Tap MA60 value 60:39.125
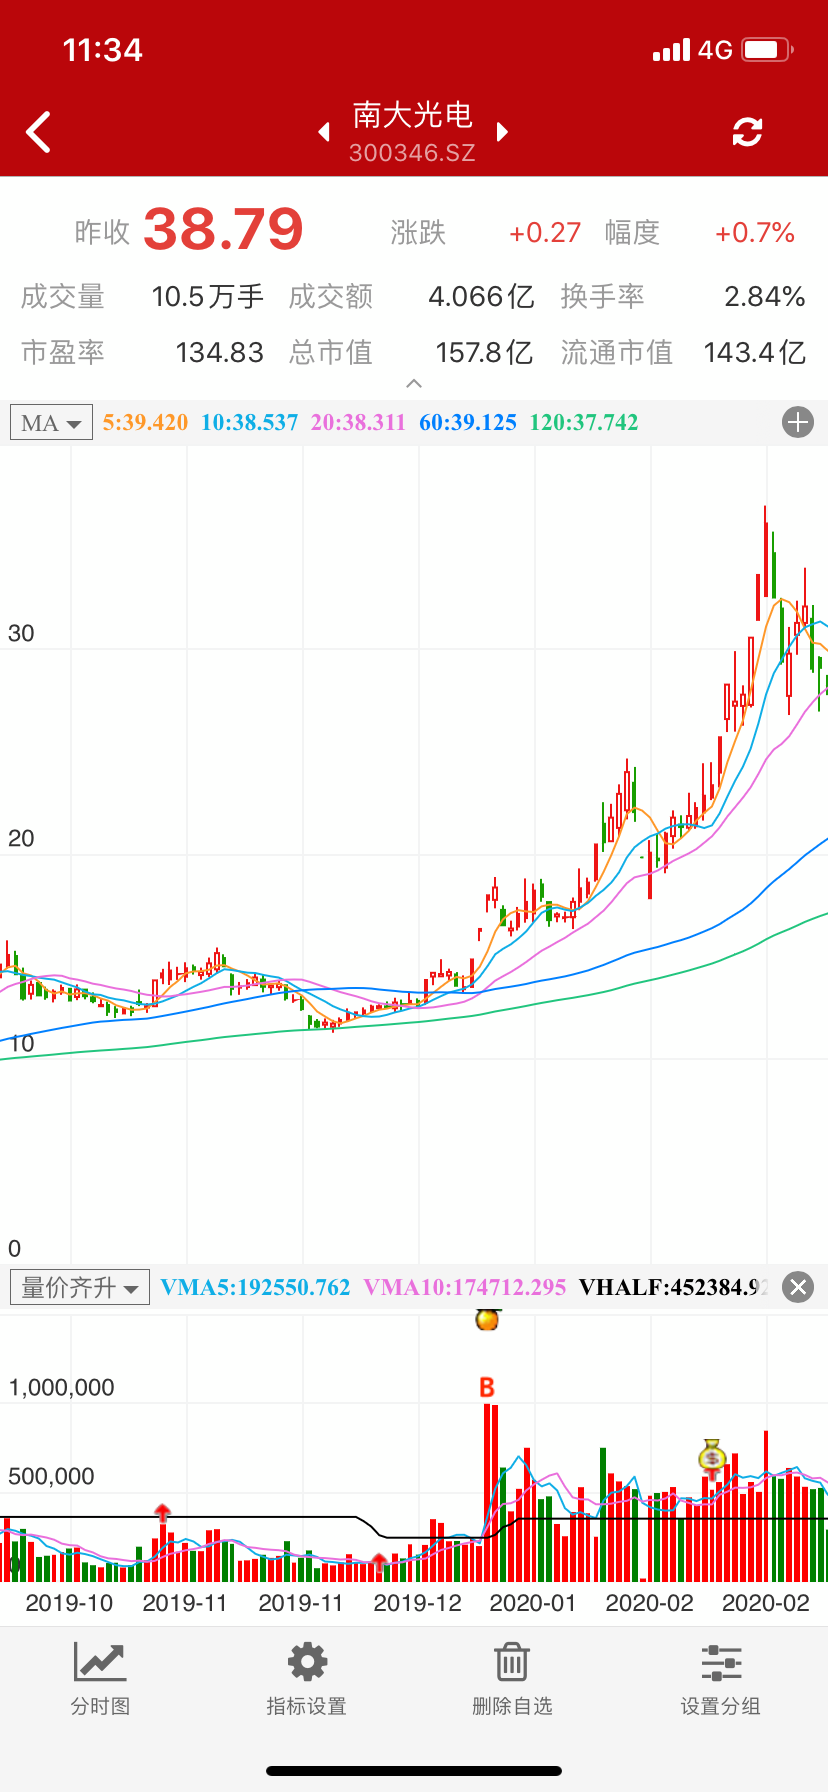Image resolution: width=828 pixels, height=1792 pixels. point(468,422)
